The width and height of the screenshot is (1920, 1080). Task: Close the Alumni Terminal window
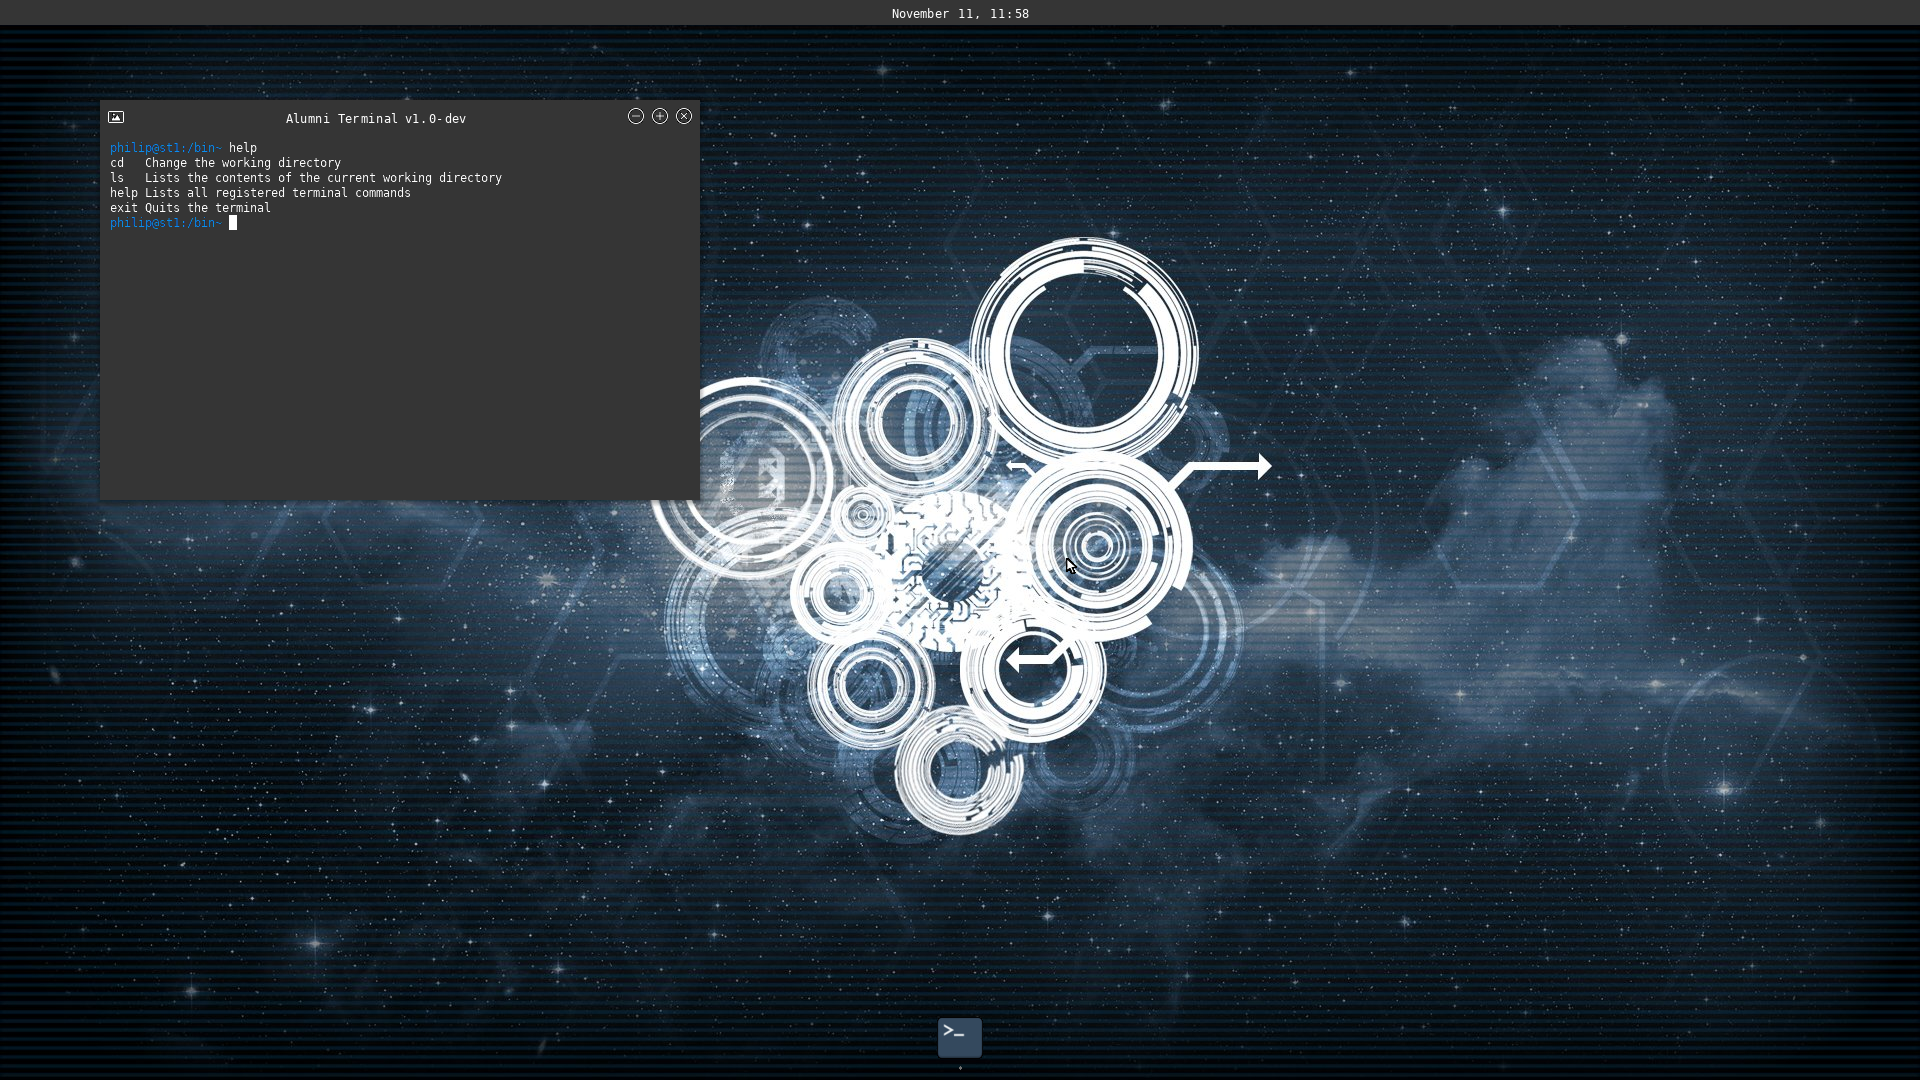(x=684, y=116)
